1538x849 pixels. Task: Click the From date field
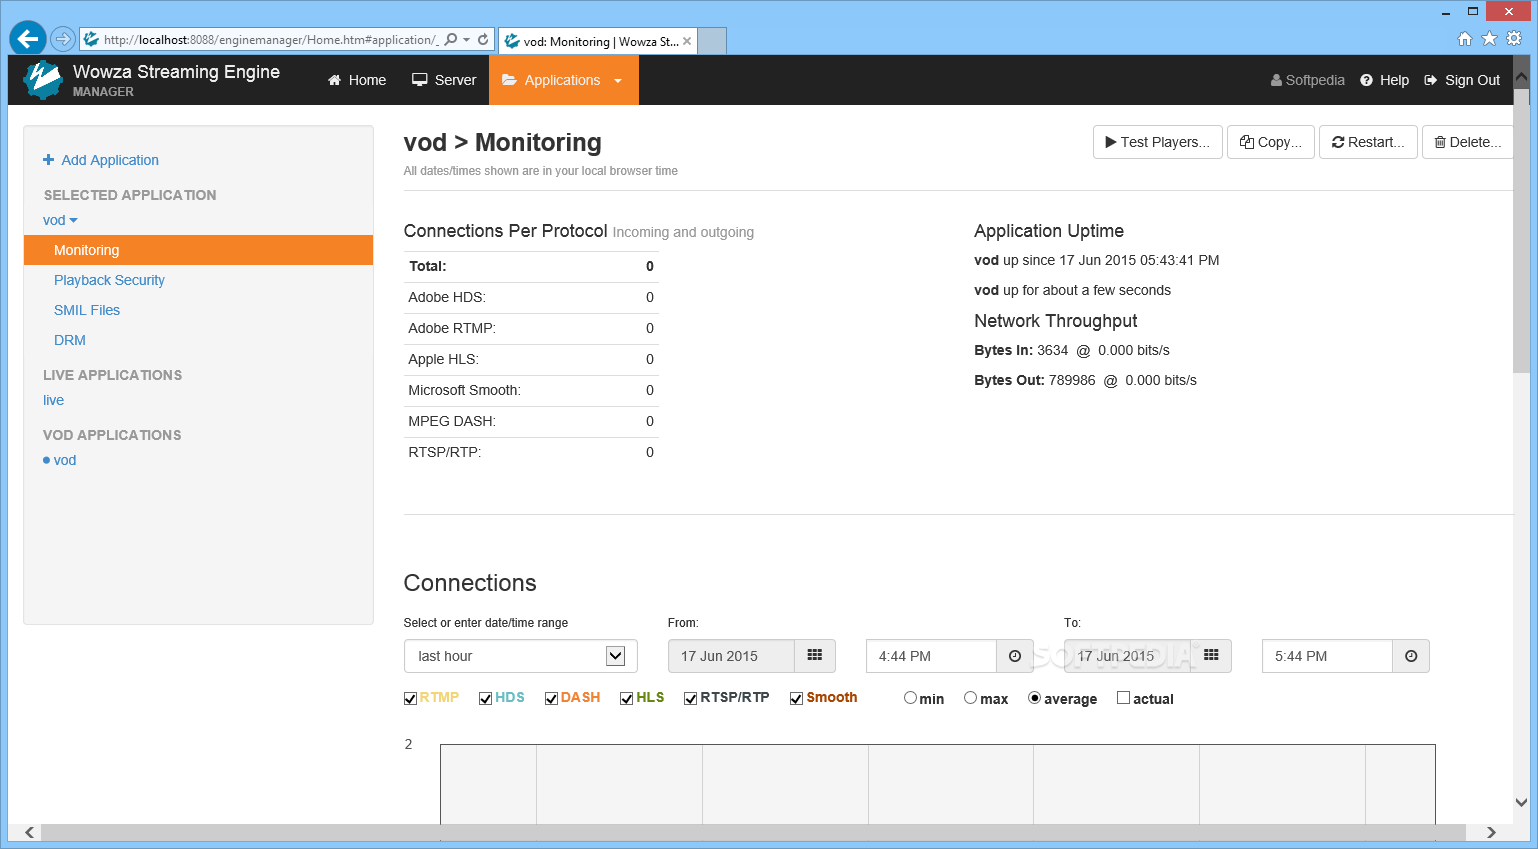(731, 656)
